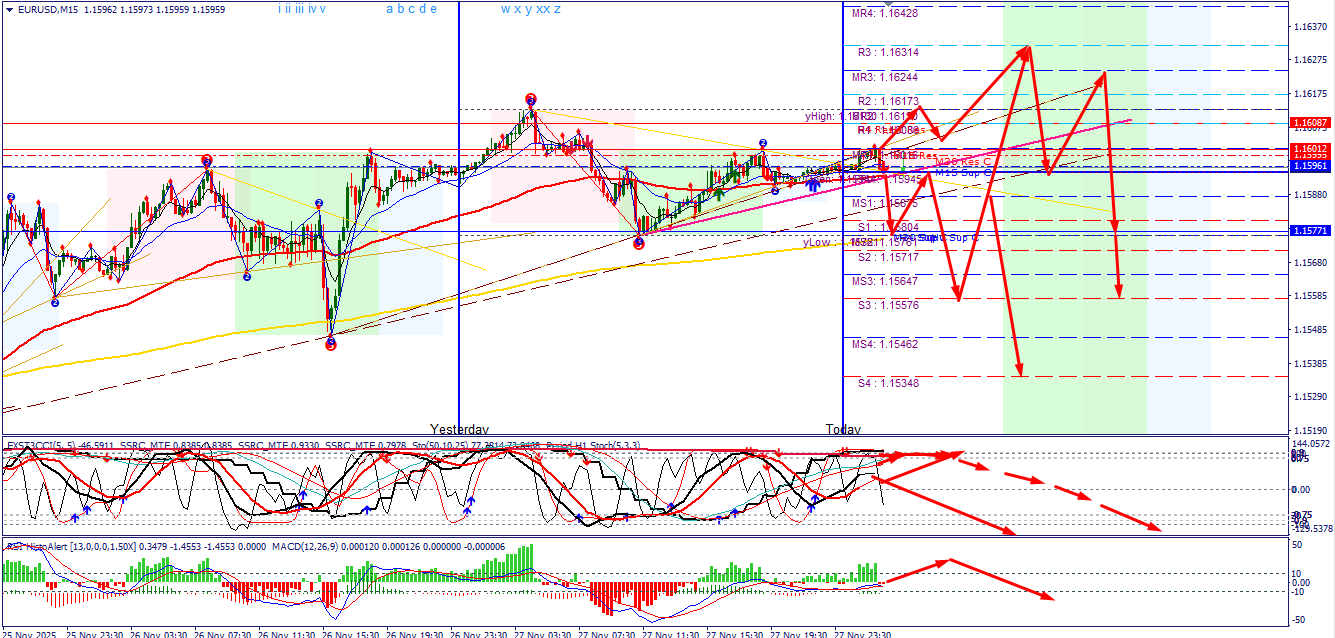This screenshot has width=1335, height=638.
Task: Click 1.15290 on the price scale
Action: point(1310,398)
